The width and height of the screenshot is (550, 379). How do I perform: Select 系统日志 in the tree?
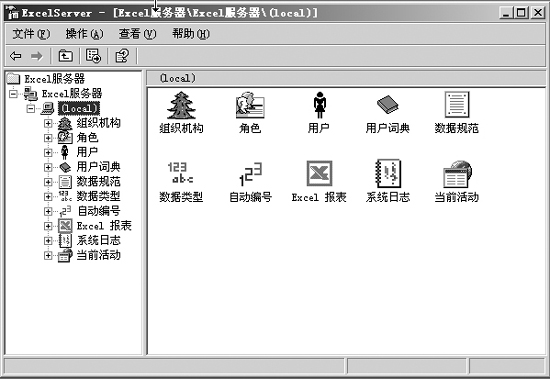click(x=99, y=240)
